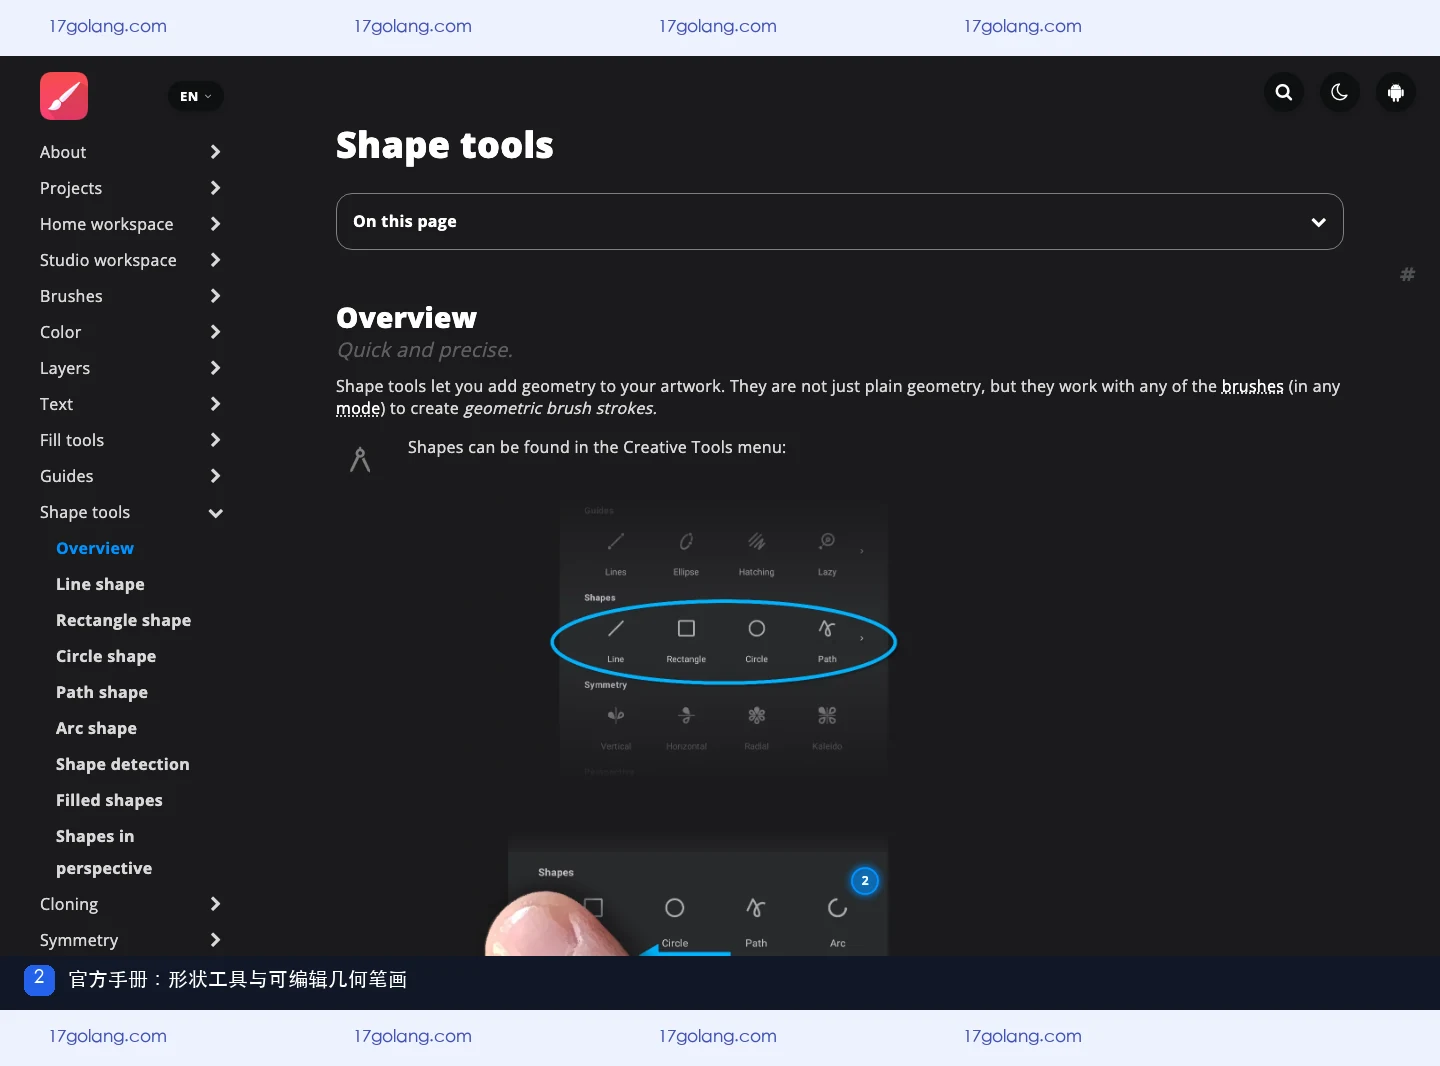Open the About menu item
Image resolution: width=1440 pixels, height=1066 pixels.
63,152
